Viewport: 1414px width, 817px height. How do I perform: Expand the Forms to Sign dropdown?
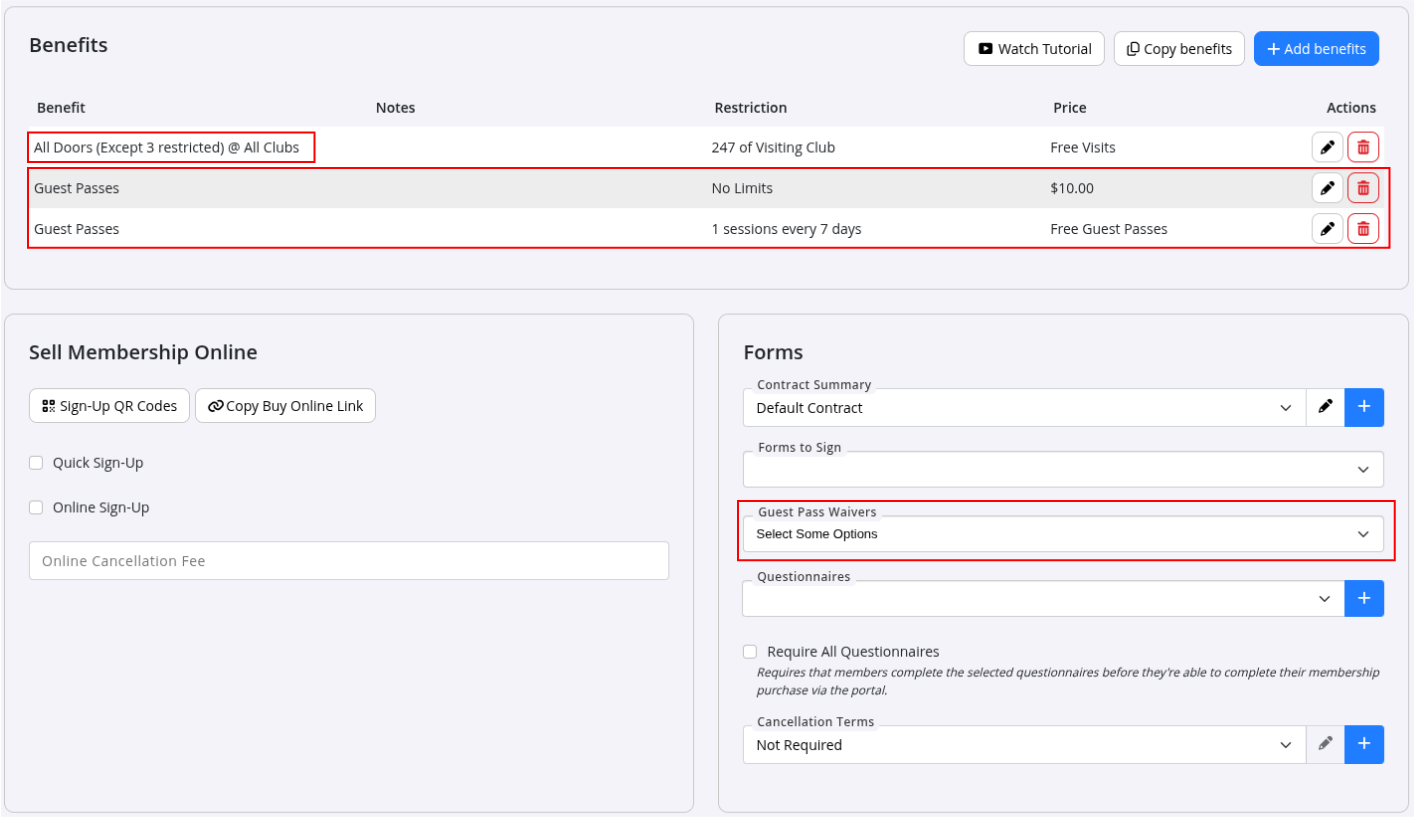(x=1063, y=469)
